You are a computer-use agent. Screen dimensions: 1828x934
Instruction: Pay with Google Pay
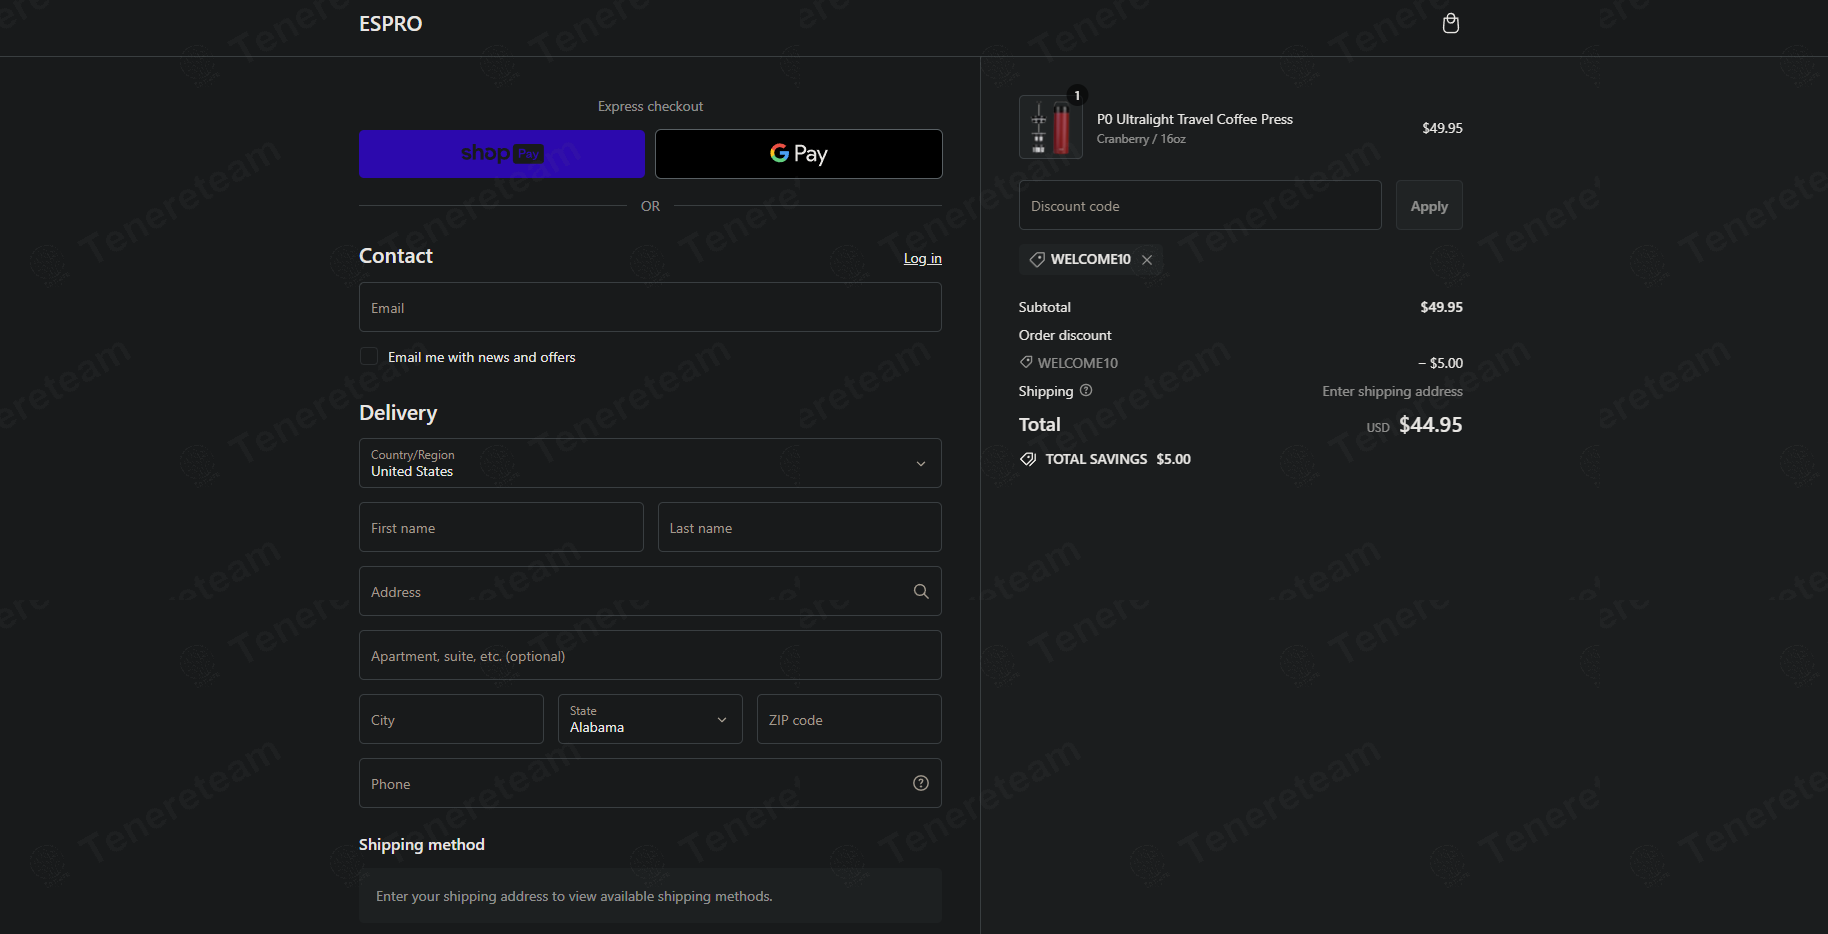[x=798, y=154]
